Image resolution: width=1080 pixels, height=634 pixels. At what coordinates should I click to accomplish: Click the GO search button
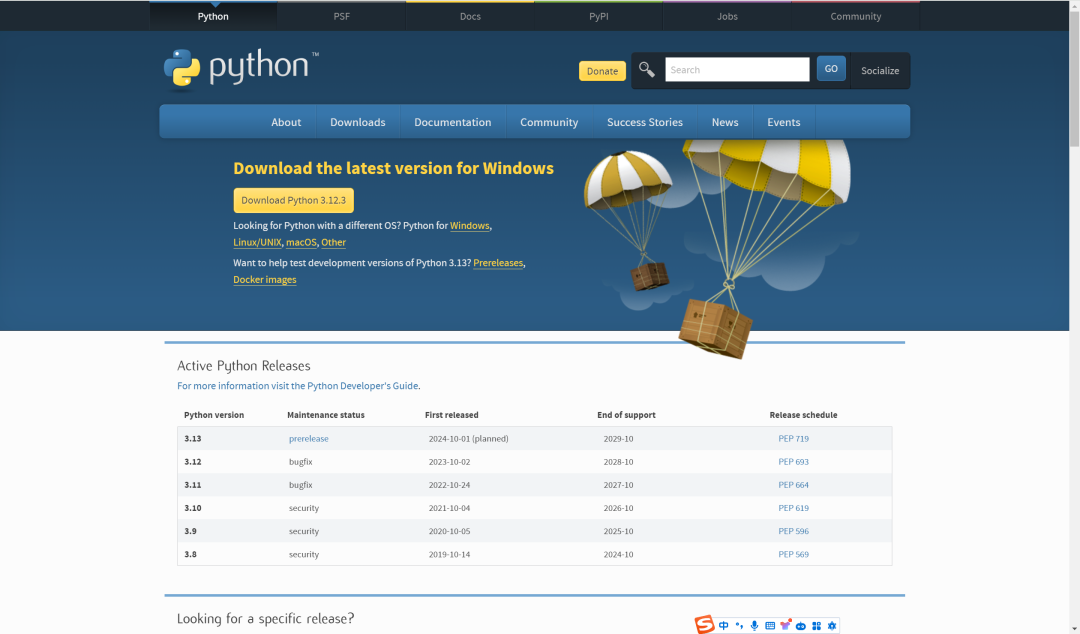point(831,69)
